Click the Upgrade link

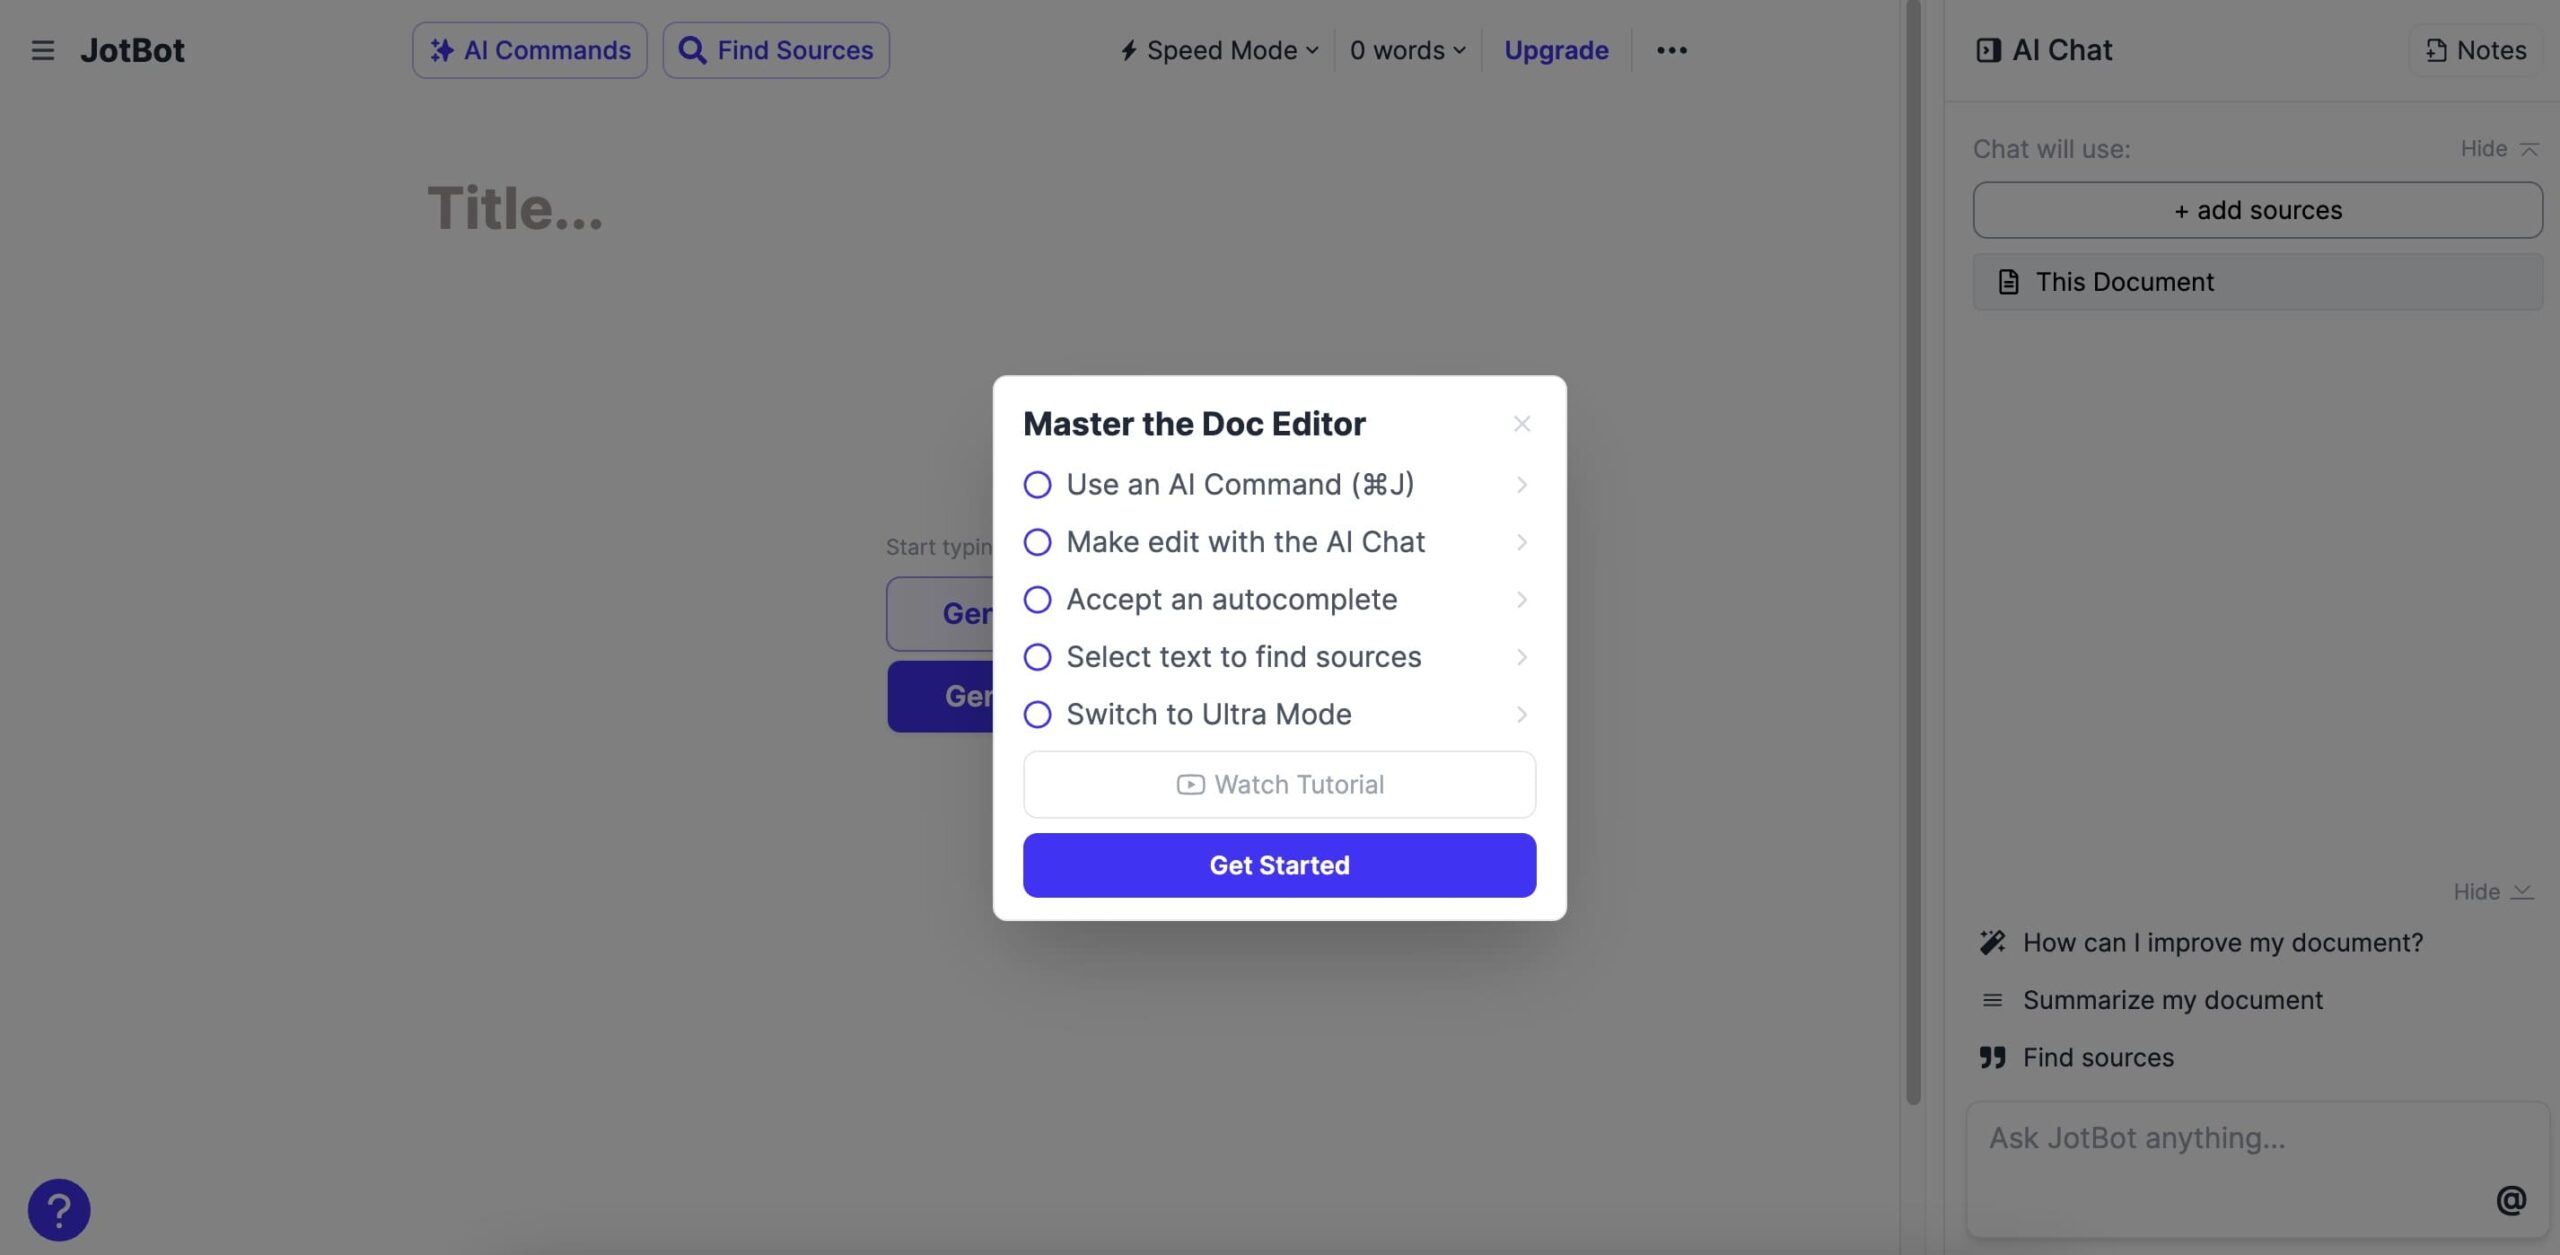1556,50
